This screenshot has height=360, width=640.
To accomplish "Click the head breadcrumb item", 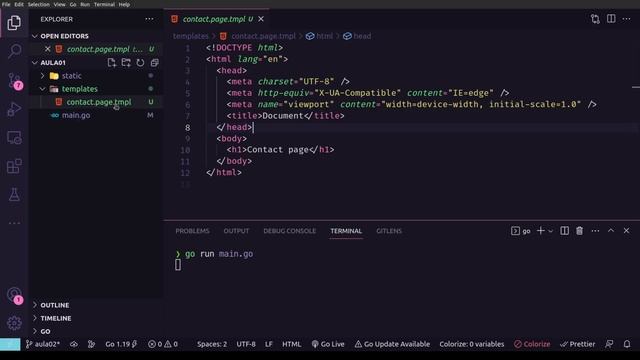I will 357,36.
